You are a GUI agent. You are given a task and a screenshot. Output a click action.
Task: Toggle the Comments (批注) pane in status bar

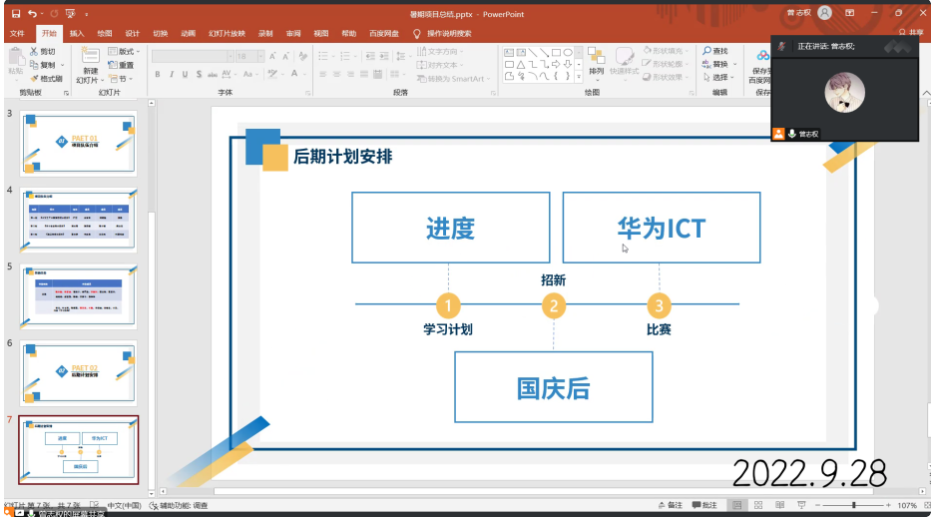pos(704,506)
